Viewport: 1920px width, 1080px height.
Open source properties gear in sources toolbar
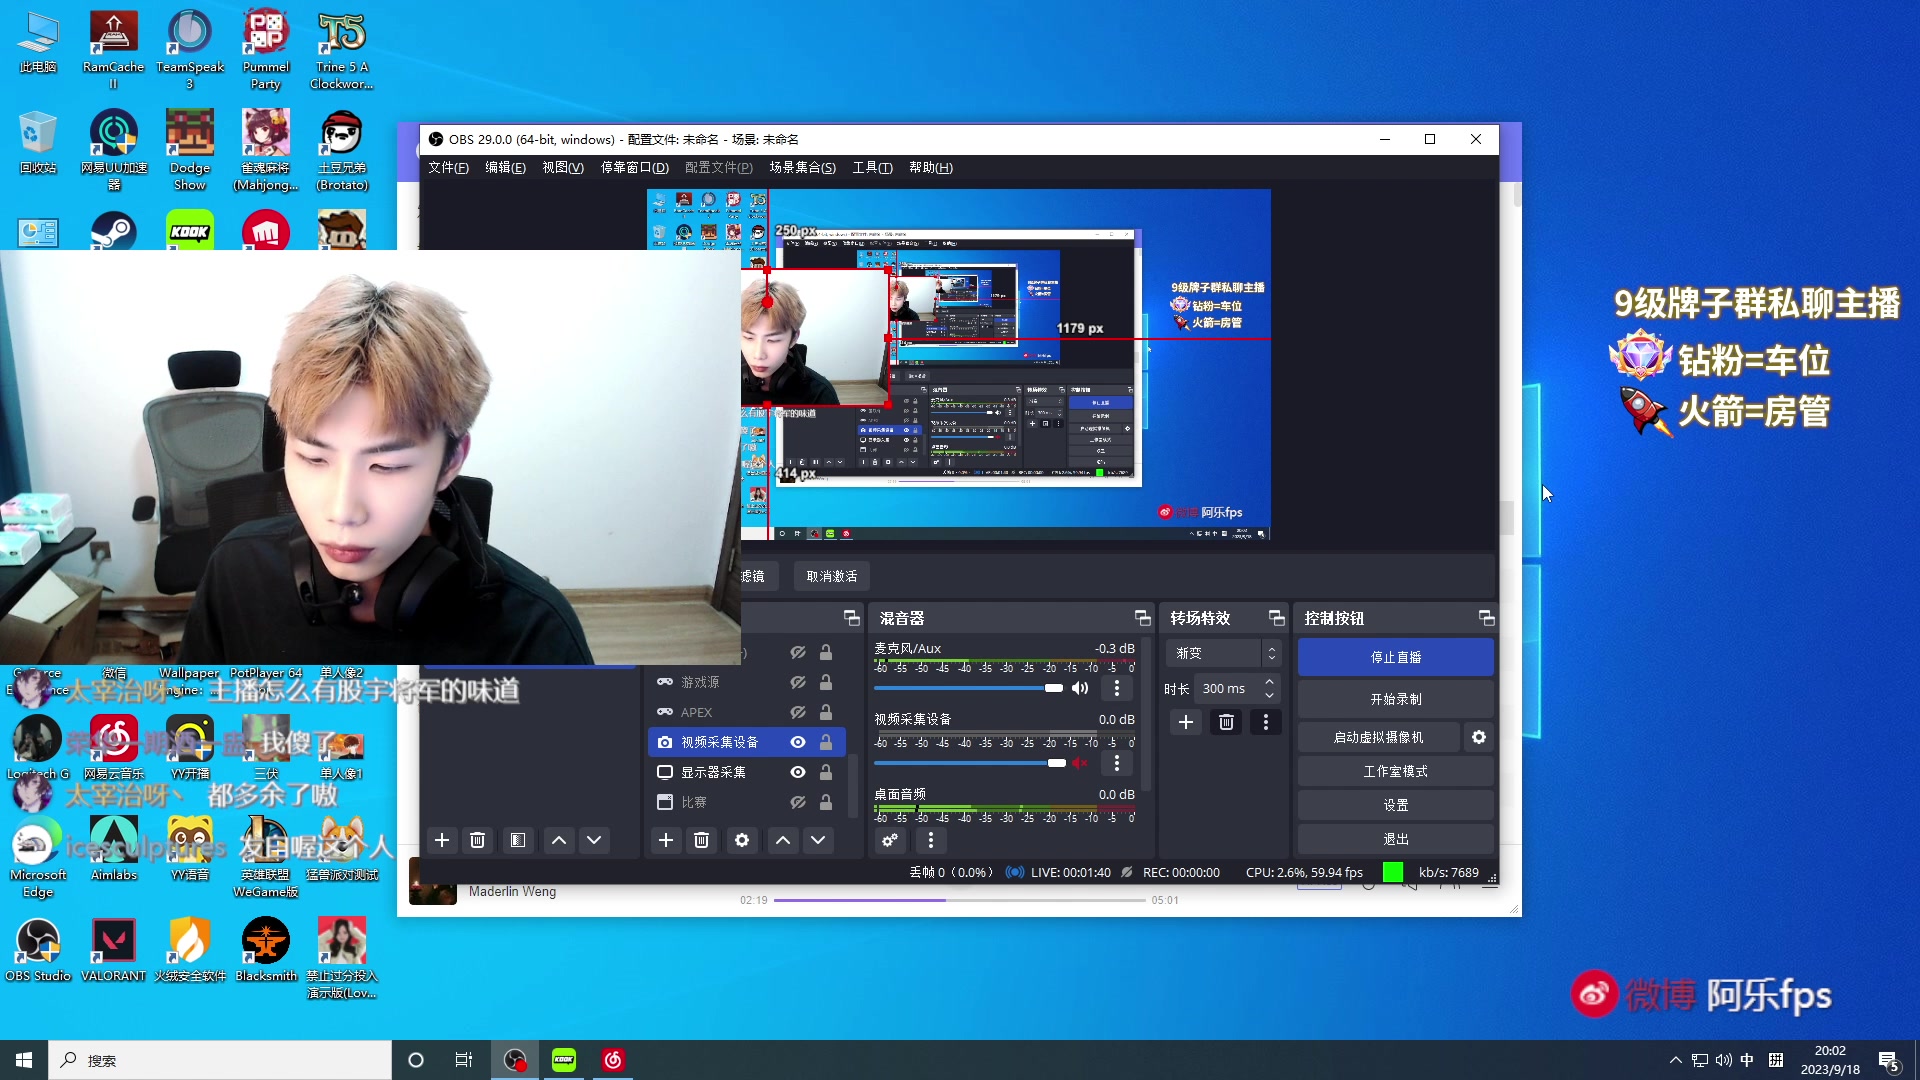click(742, 840)
